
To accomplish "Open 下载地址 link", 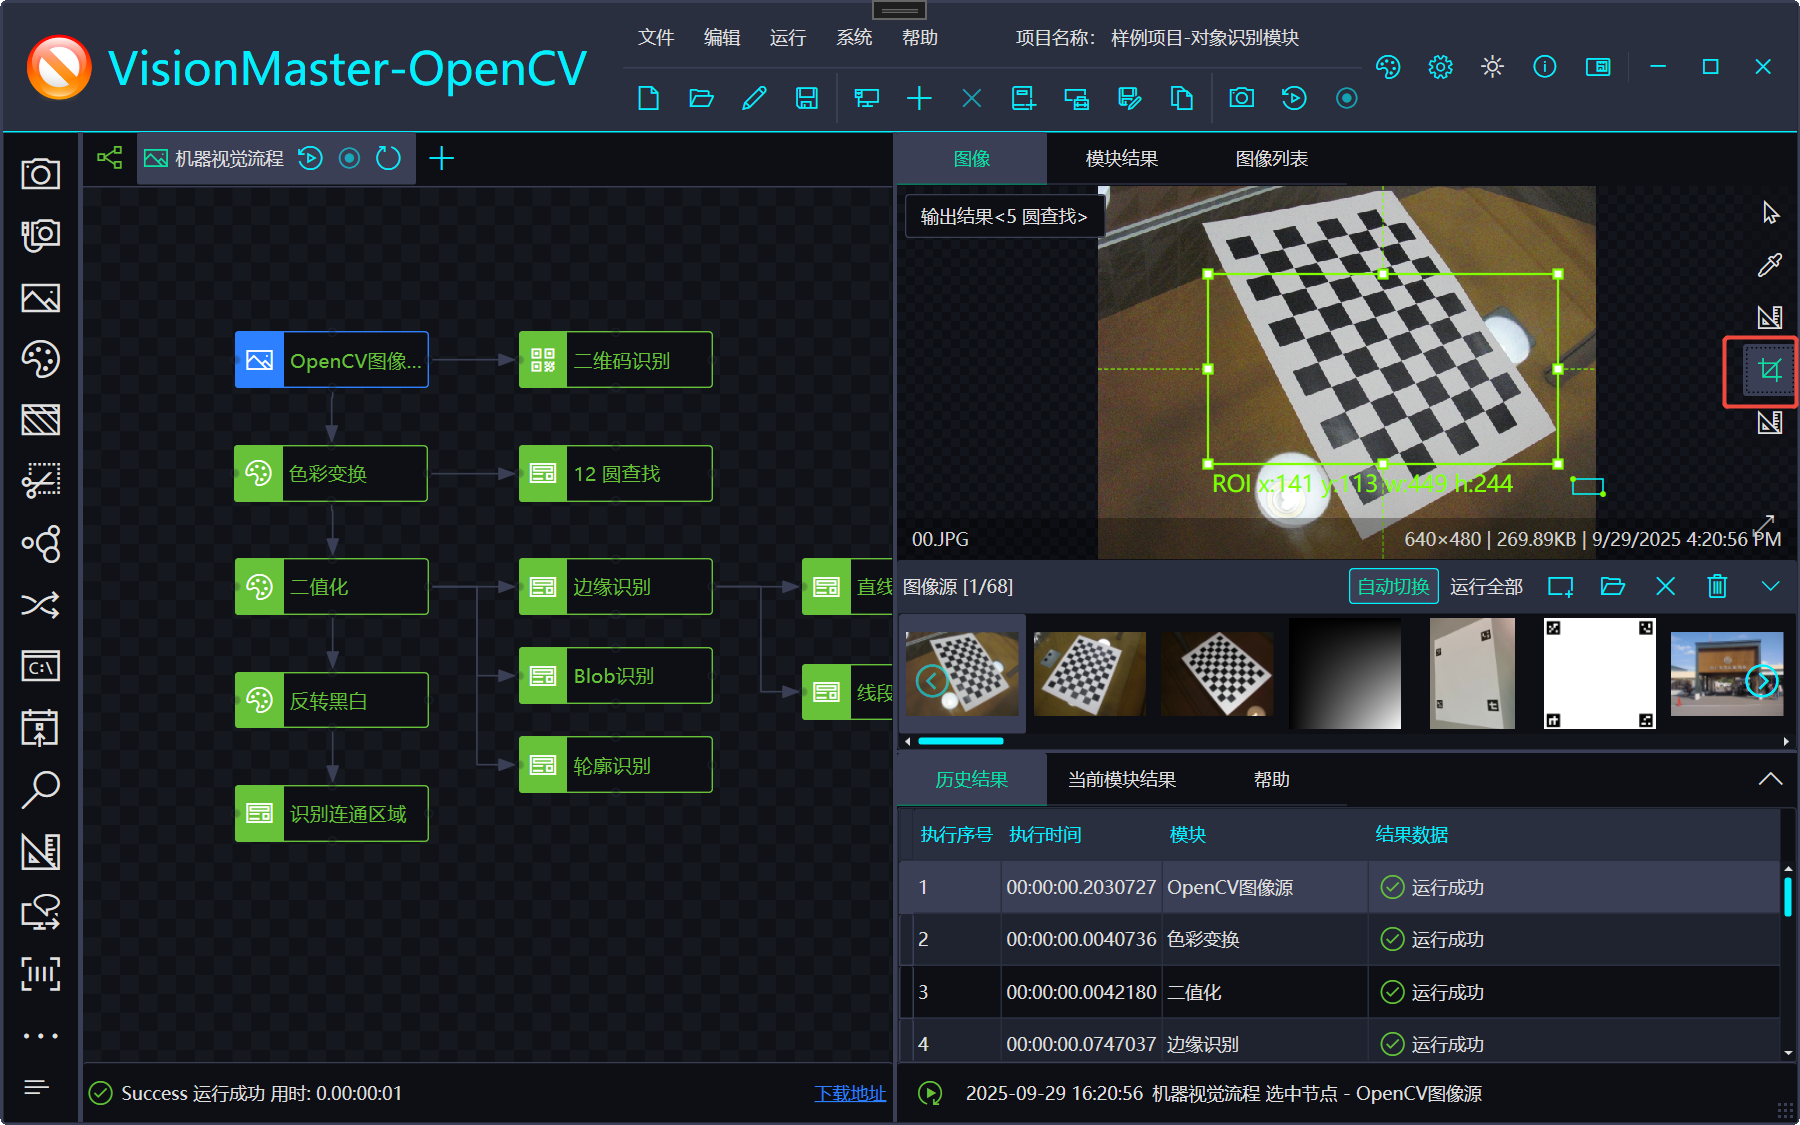I will [850, 1094].
